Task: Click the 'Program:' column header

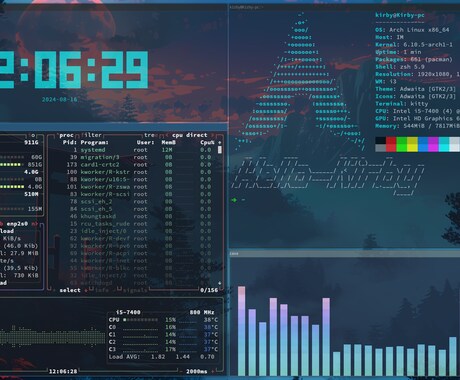Action: 95,142
